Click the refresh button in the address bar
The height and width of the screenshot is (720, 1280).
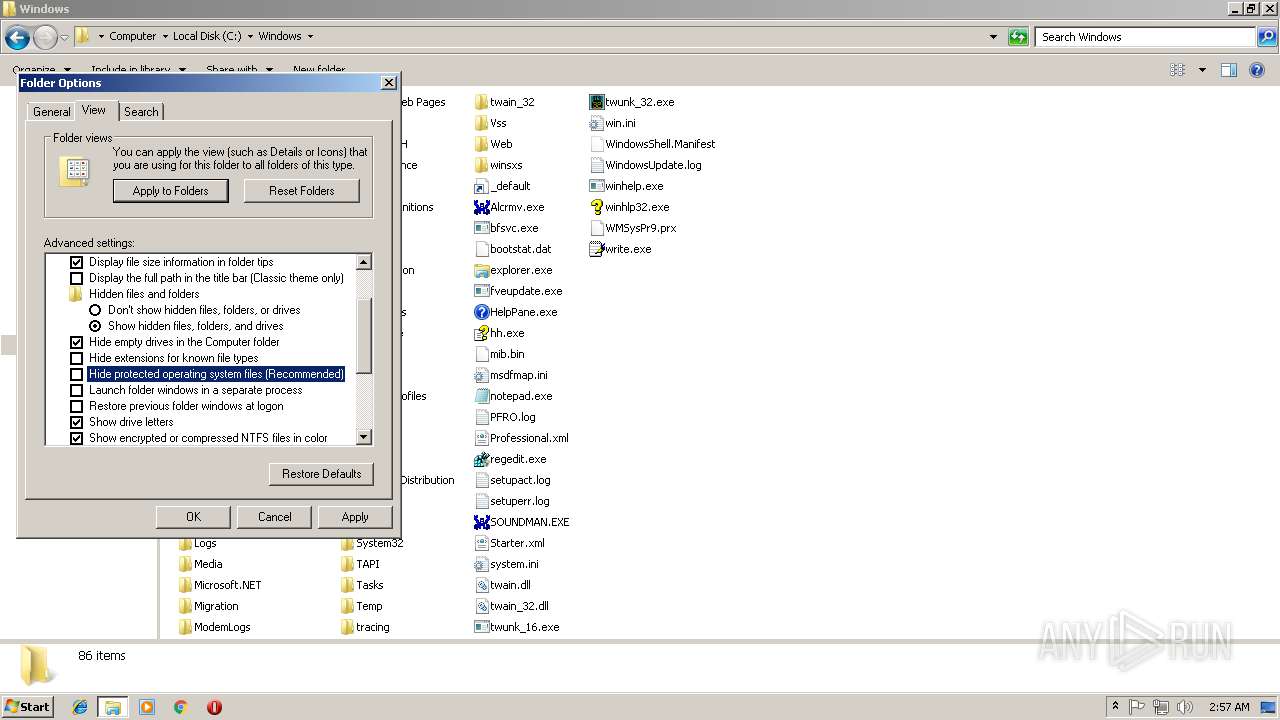(1018, 37)
